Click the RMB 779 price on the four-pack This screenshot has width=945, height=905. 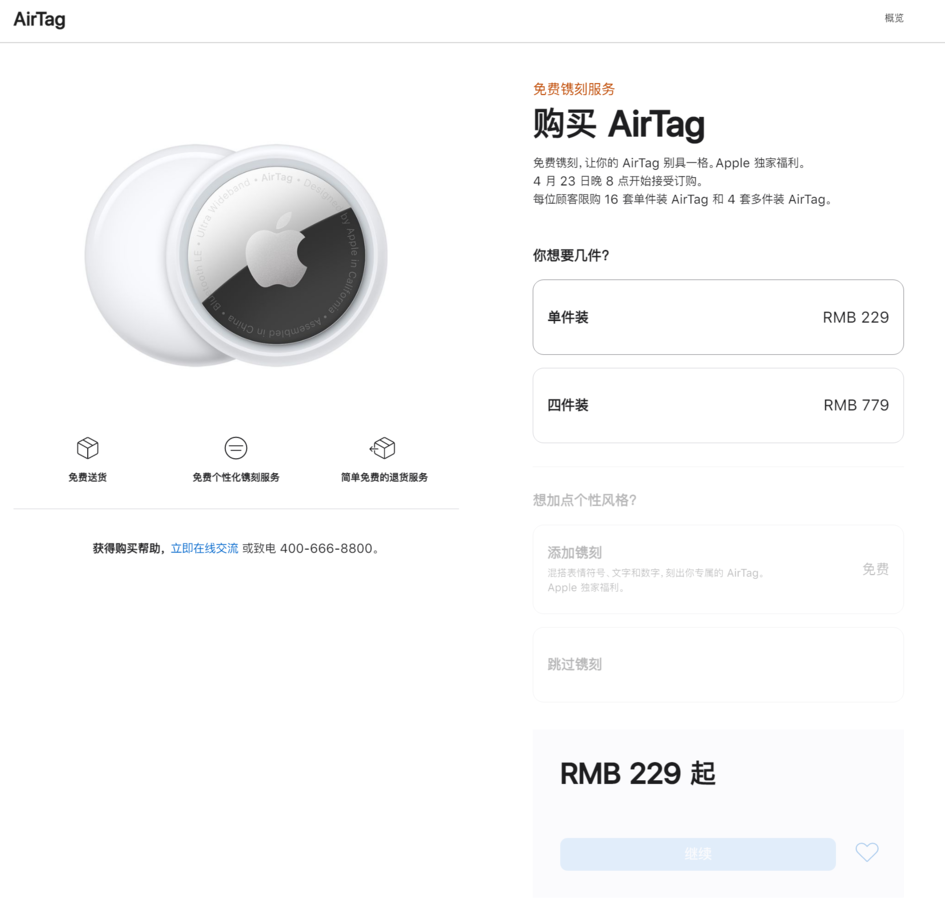855,405
